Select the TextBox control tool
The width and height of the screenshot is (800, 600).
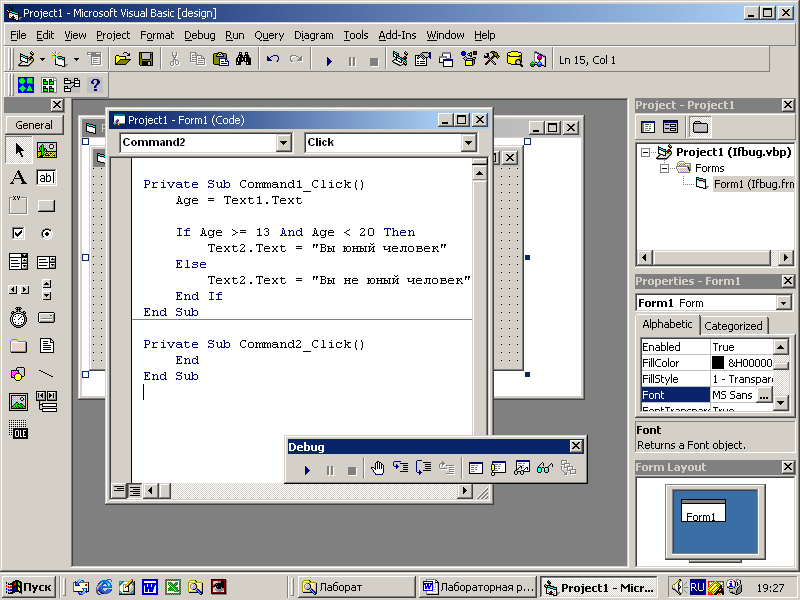click(x=46, y=178)
